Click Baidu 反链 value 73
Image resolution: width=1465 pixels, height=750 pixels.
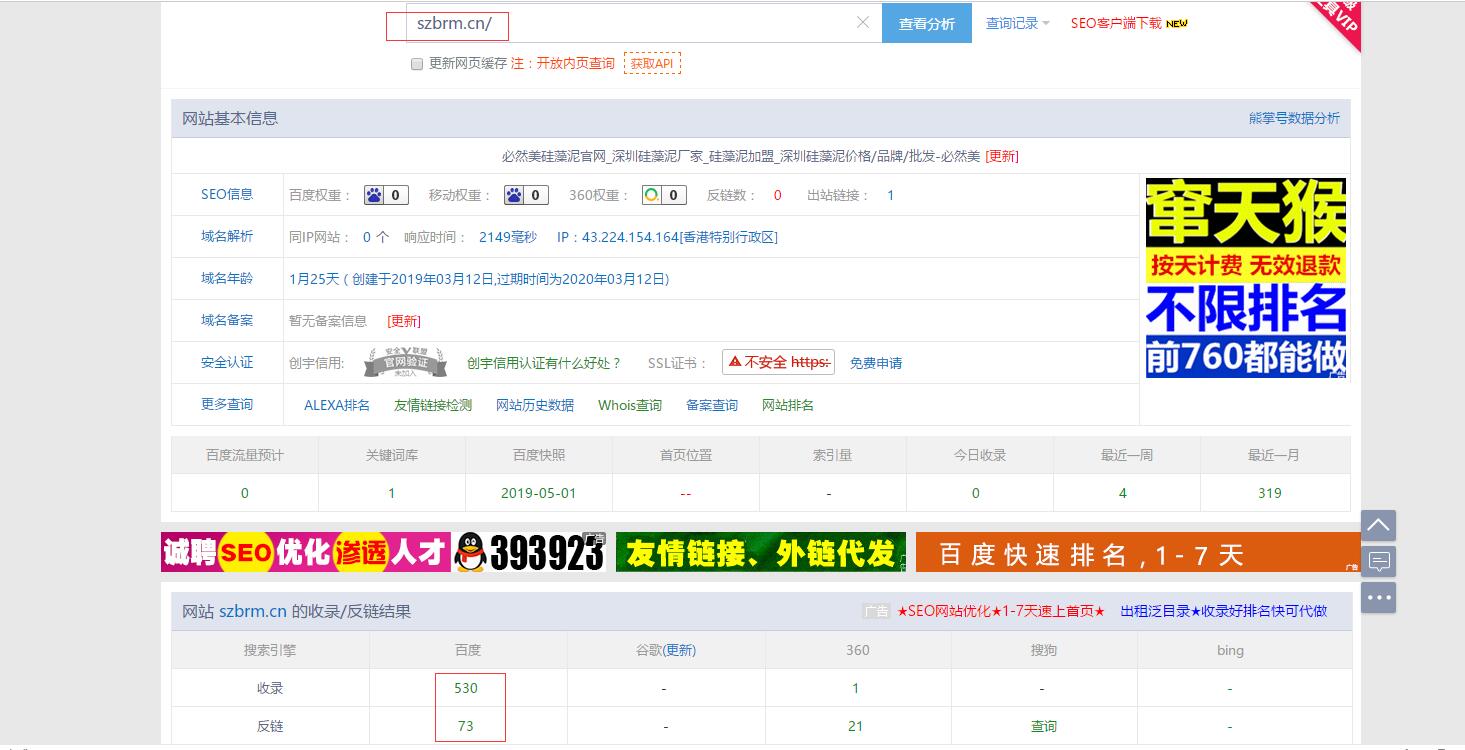point(466,726)
